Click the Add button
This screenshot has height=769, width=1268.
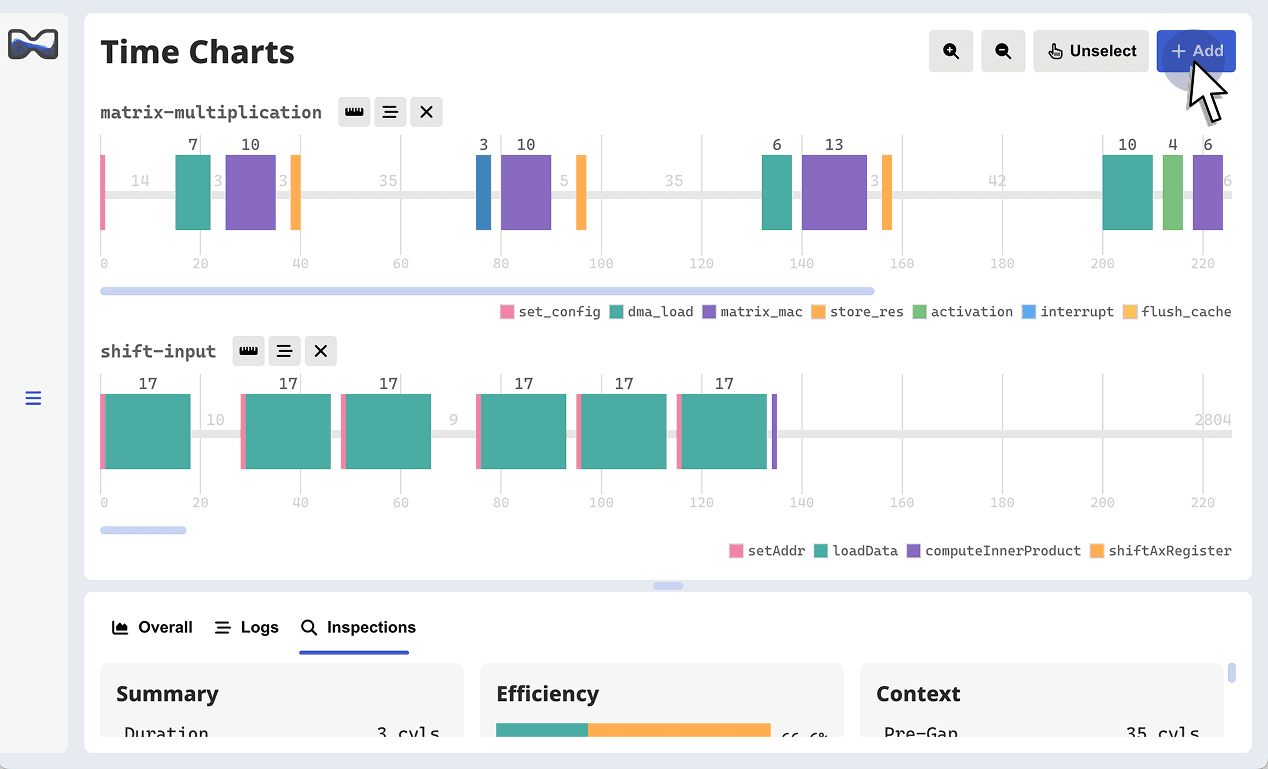point(1196,51)
